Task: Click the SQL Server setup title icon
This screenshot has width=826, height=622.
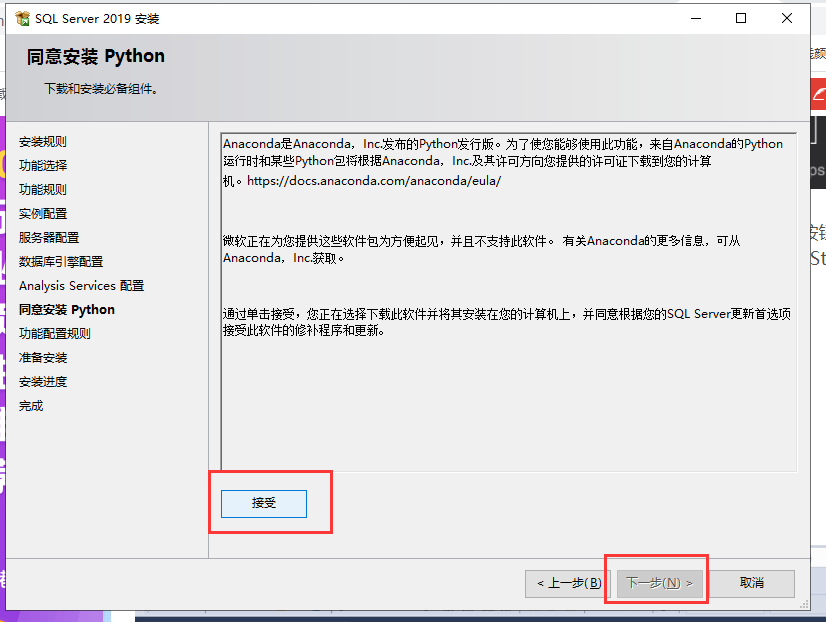Action: [23, 18]
